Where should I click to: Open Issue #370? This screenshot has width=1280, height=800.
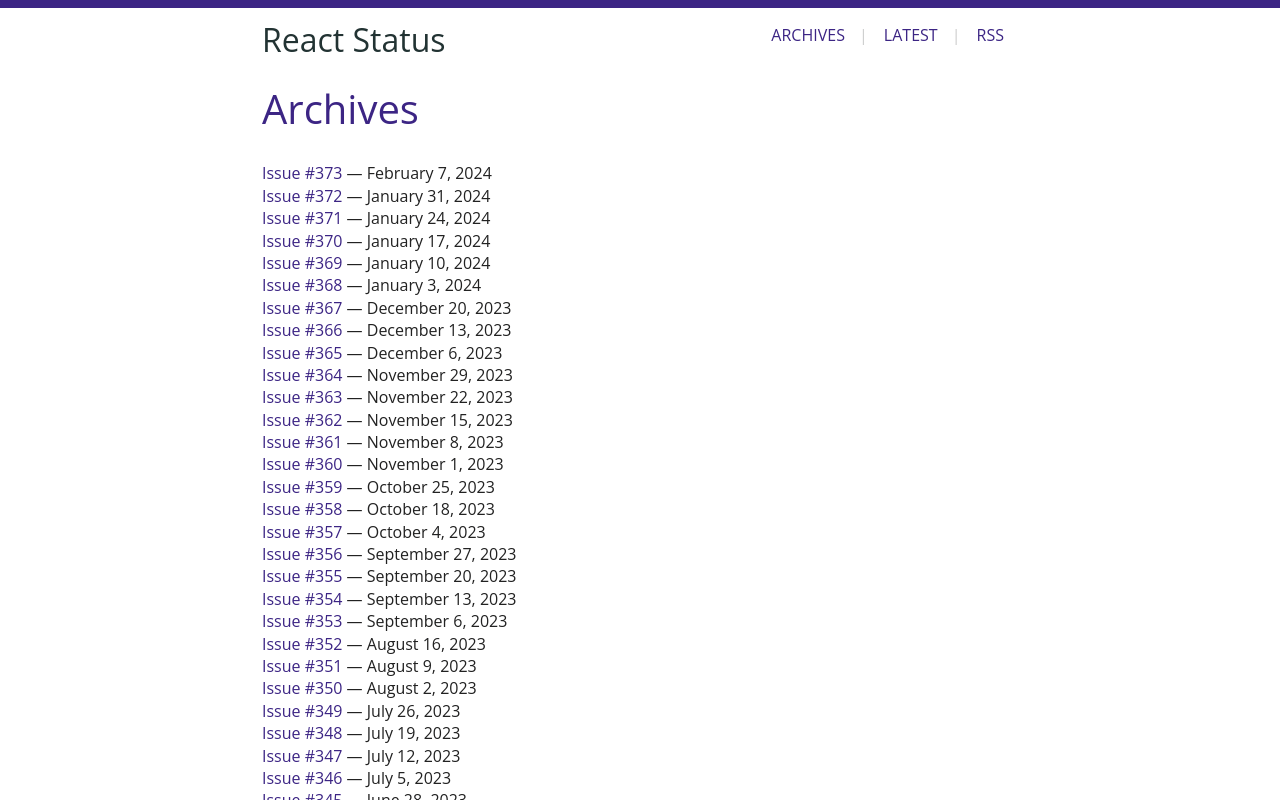[302, 241]
